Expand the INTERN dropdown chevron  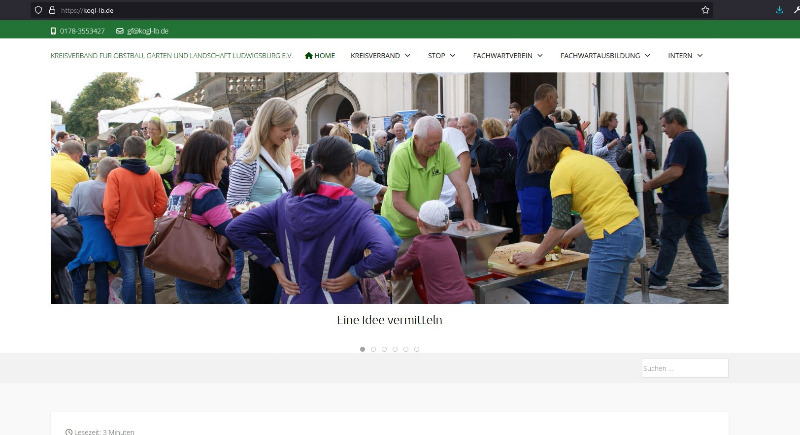[x=700, y=56]
